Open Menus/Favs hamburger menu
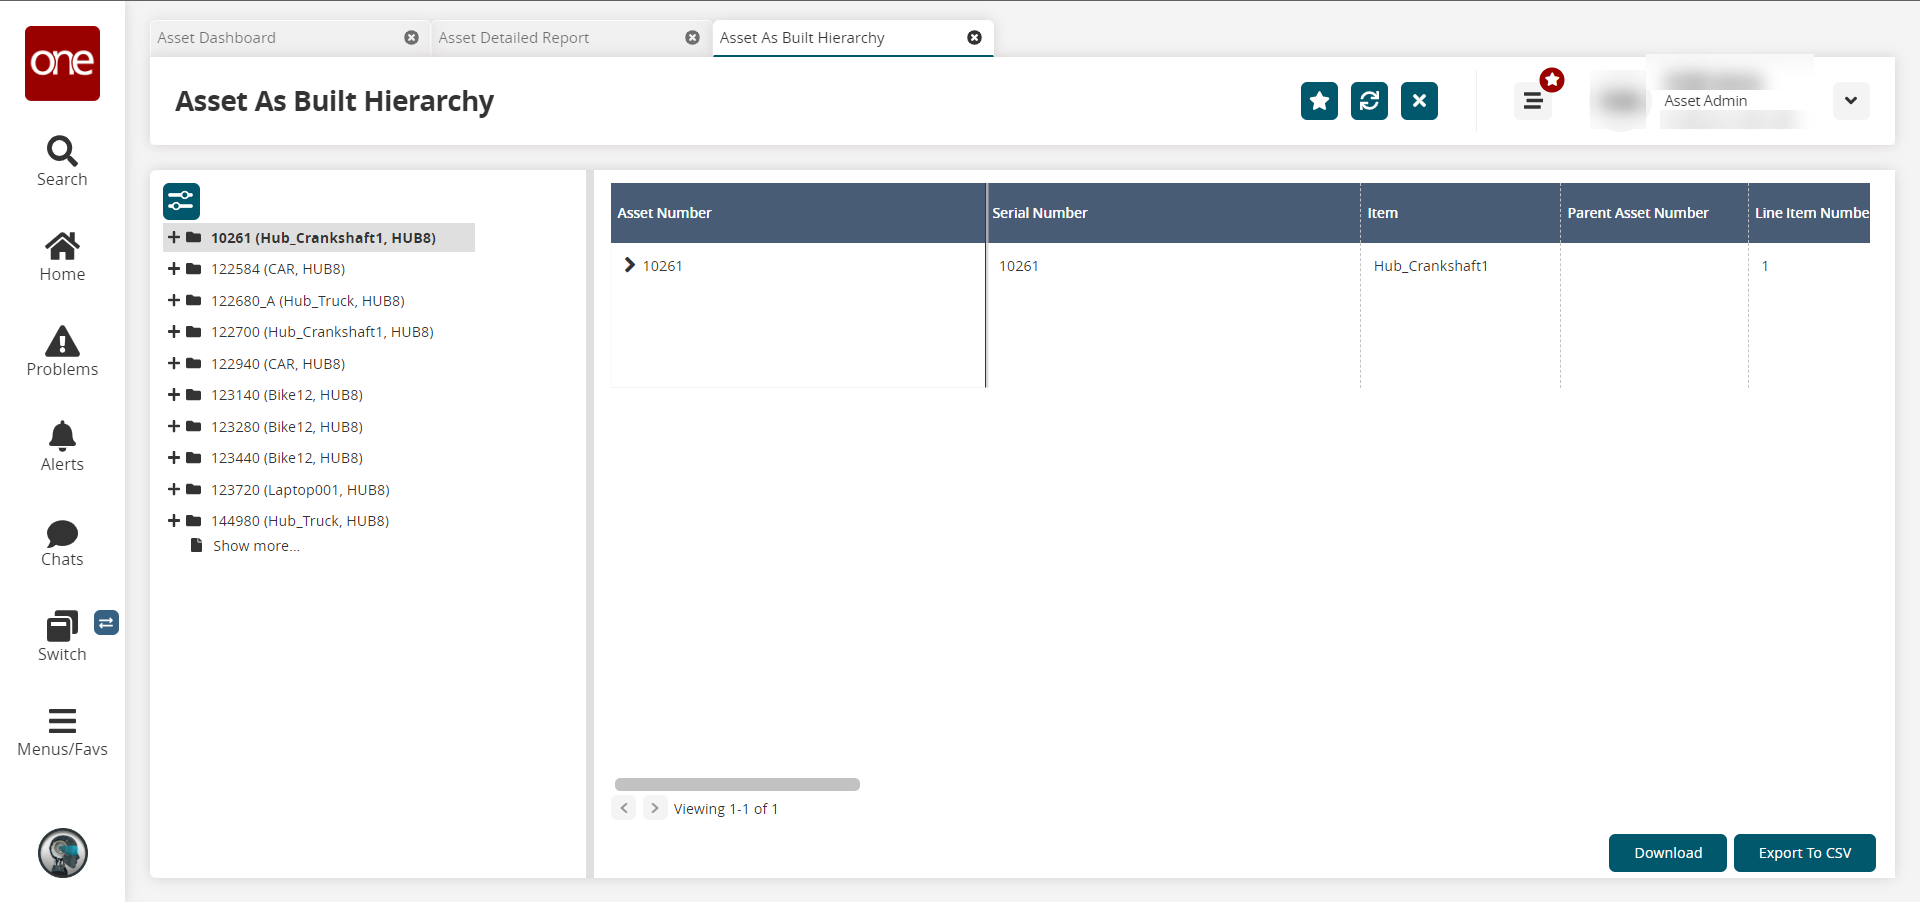 [62, 733]
